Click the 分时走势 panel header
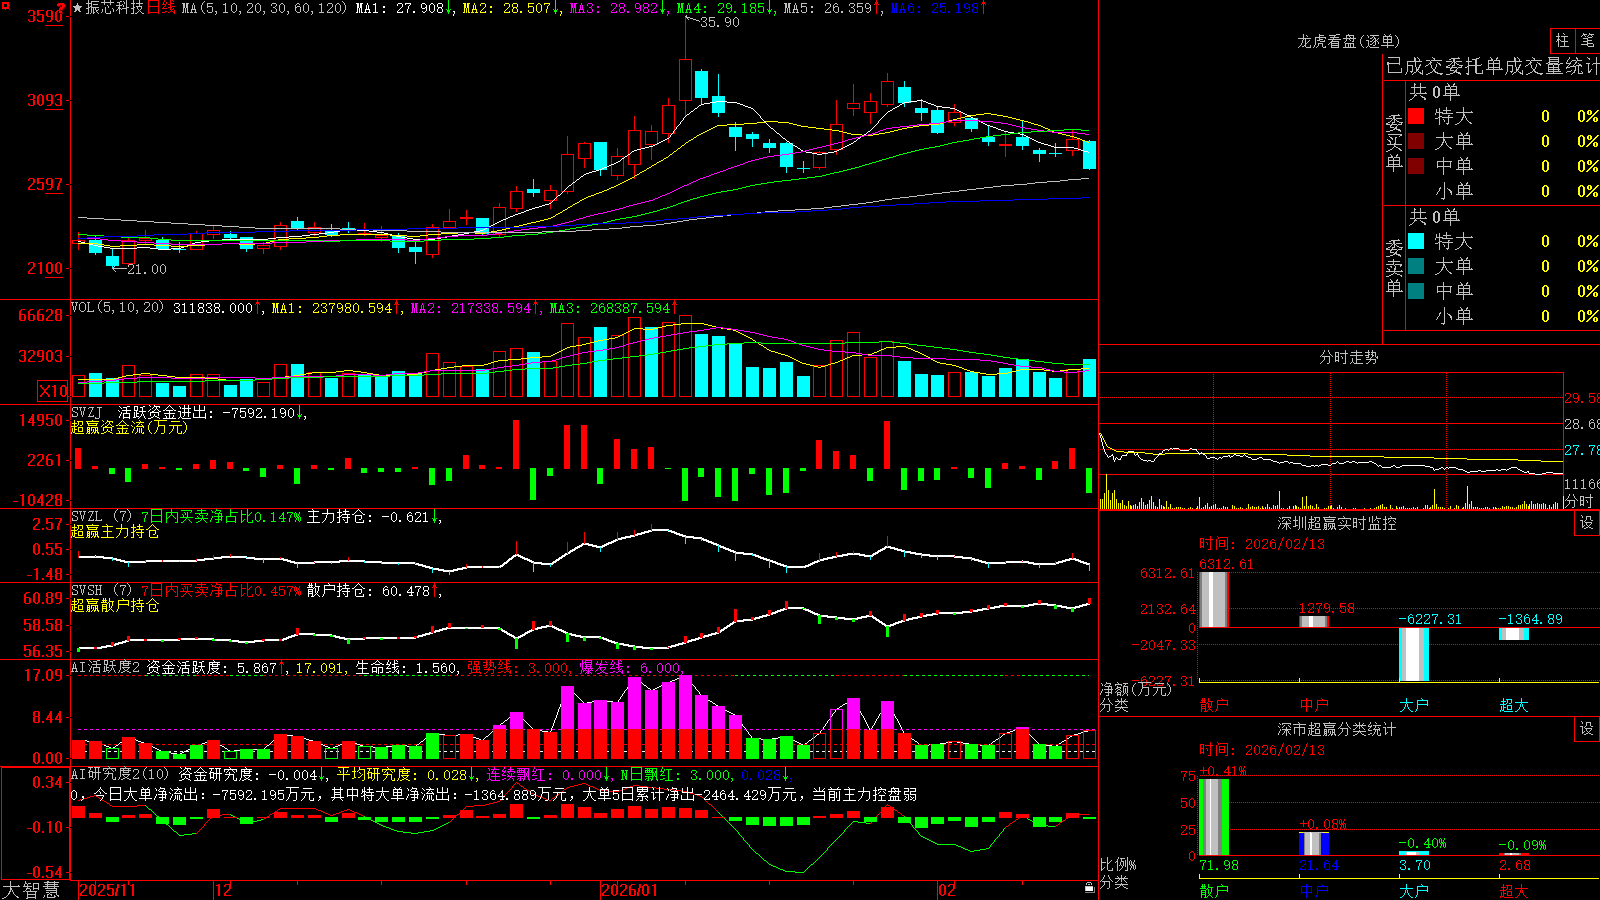 click(x=1348, y=357)
